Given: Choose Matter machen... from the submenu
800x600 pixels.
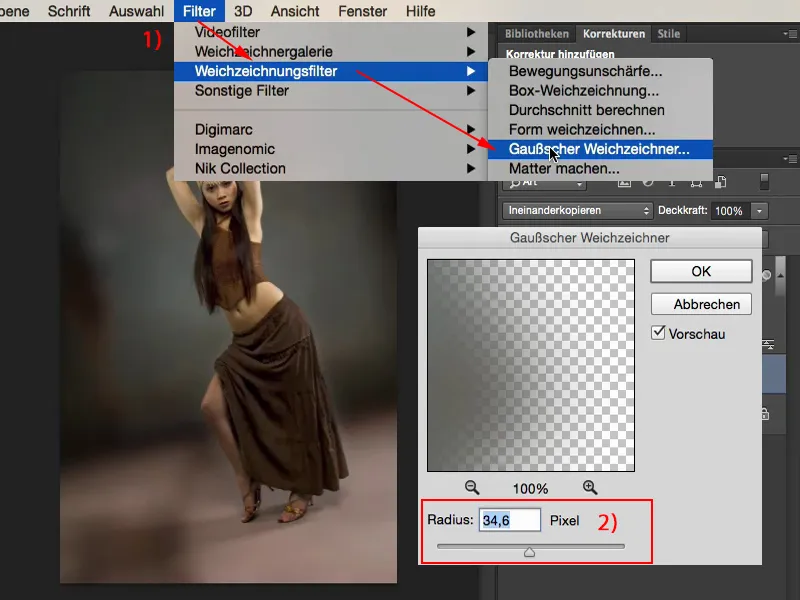Looking at the screenshot, I should point(600,168).
